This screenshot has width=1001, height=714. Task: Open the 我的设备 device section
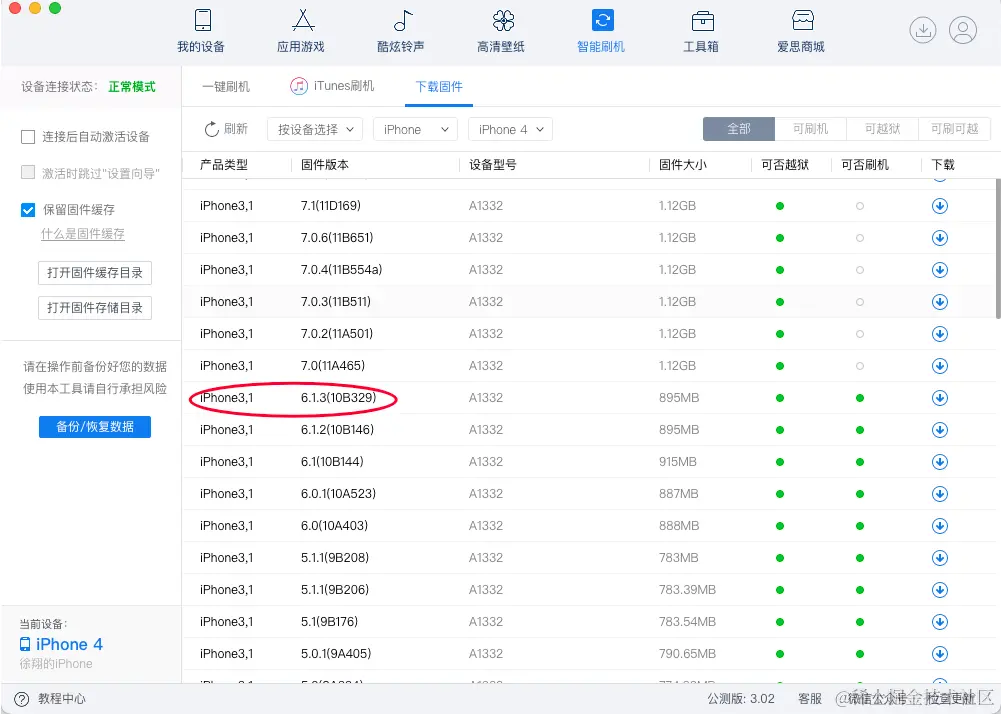tap(201, 31)
